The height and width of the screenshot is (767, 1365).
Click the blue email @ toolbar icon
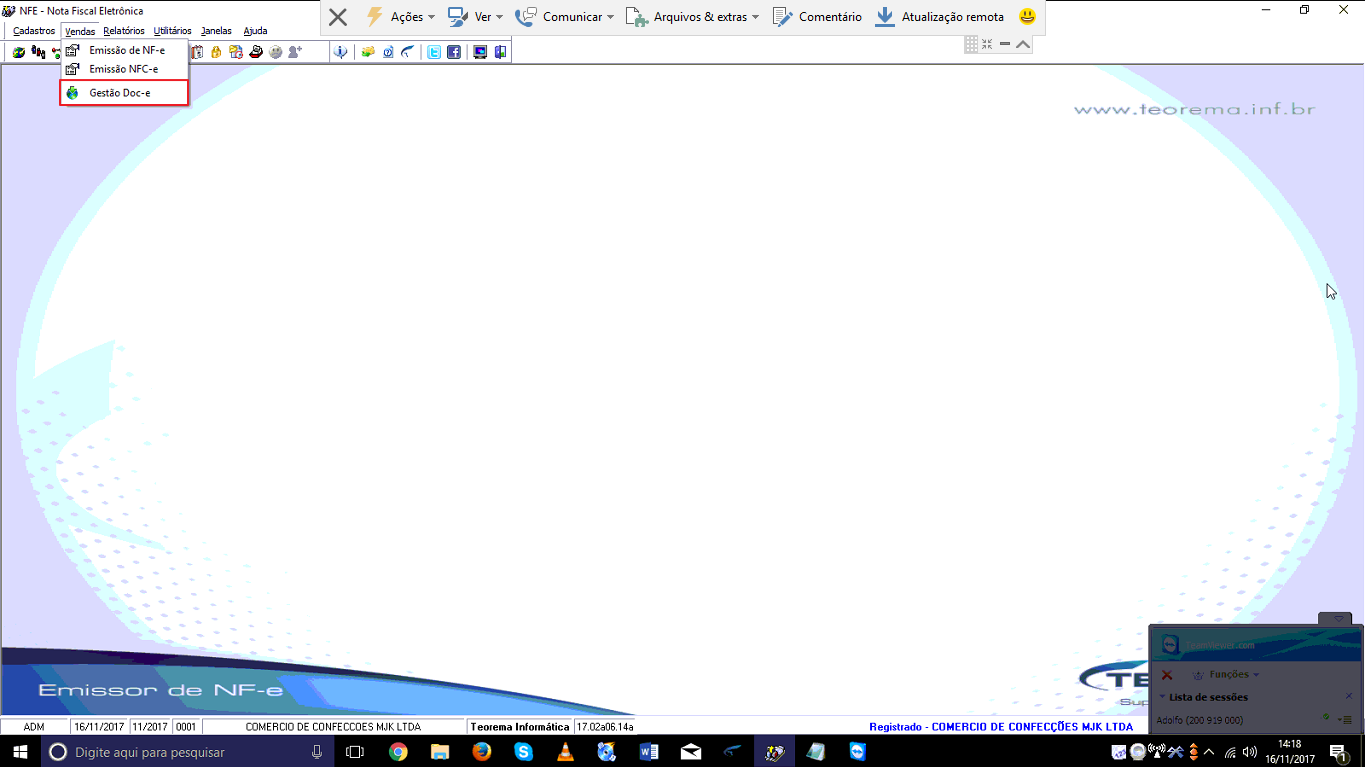(x=388, y=52)
